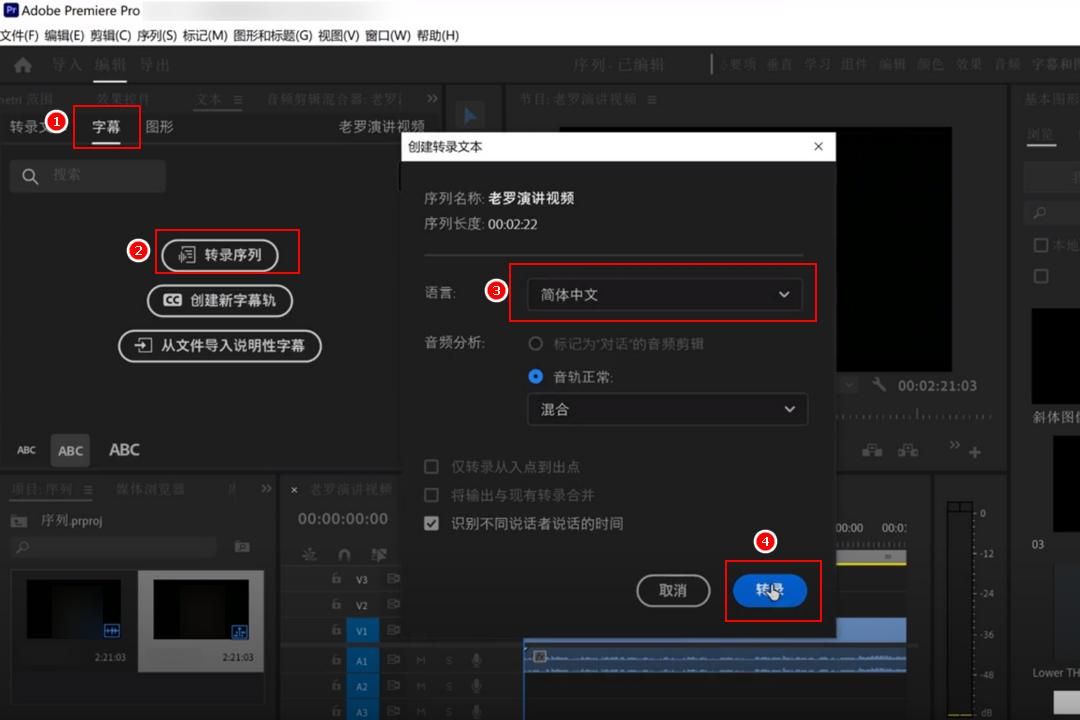Switch to the 图形 tab
This screenshot has width=1080, height=720.
tap(160, 127)
